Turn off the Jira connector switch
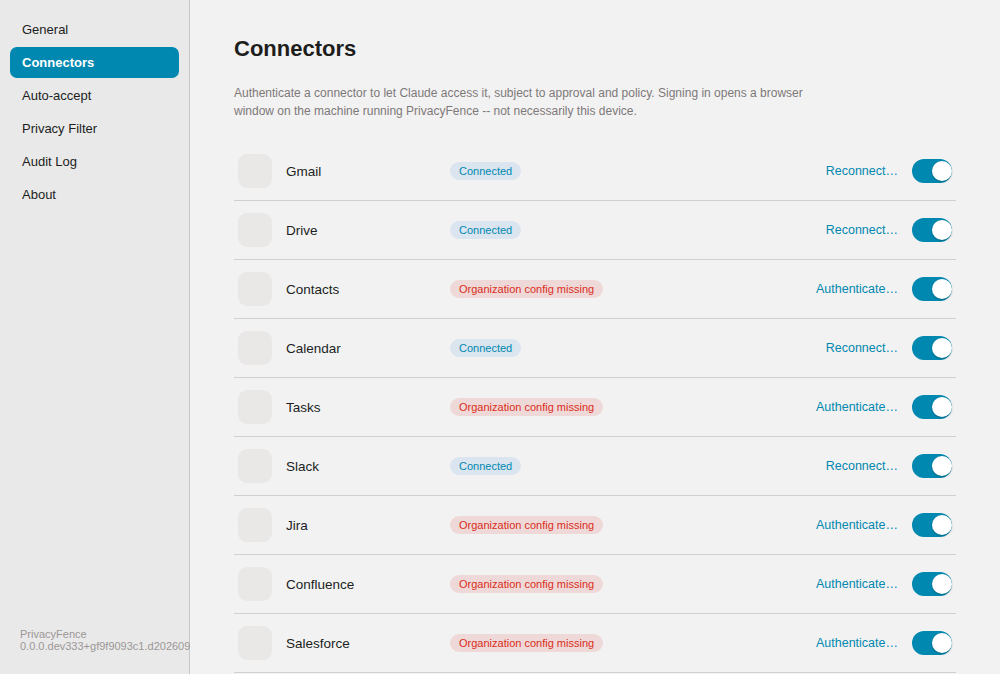Viewport: 1000px width, 674px height. [x=932, y=525]
